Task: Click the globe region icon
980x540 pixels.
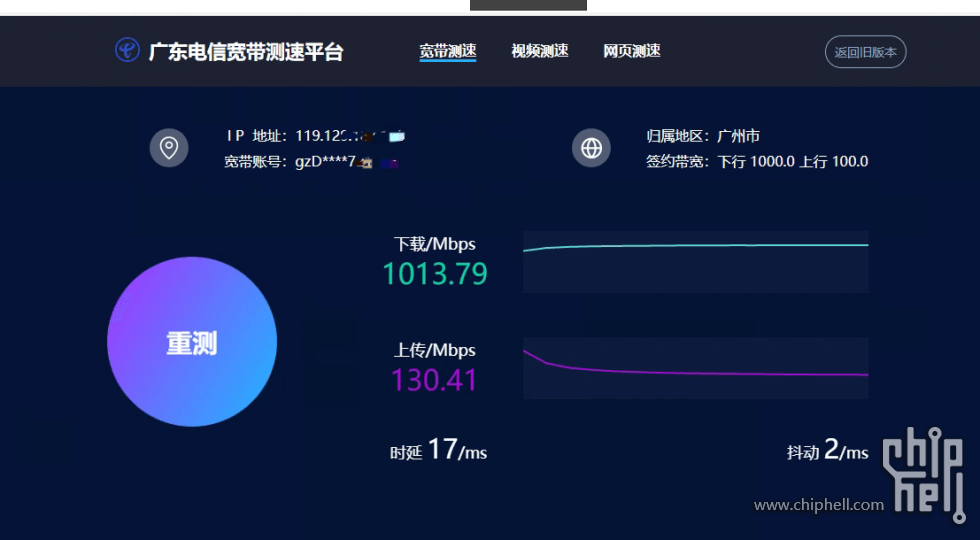Action: point(591,148)
